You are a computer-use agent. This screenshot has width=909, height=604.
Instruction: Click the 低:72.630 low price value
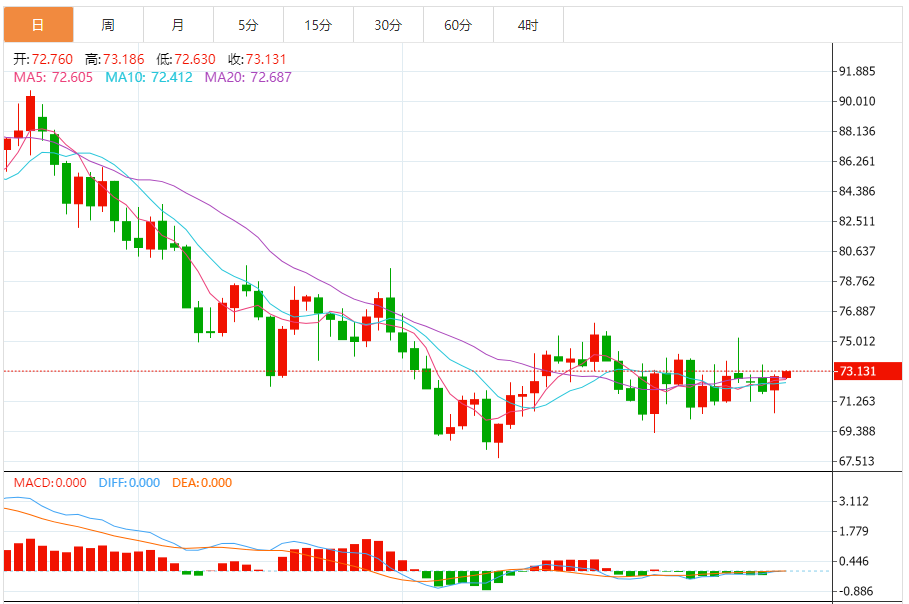point(186,59)
